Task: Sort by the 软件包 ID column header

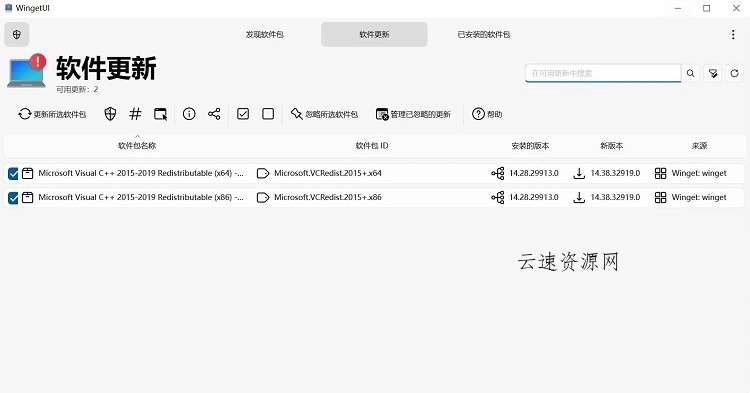Action: coord(372,146)
